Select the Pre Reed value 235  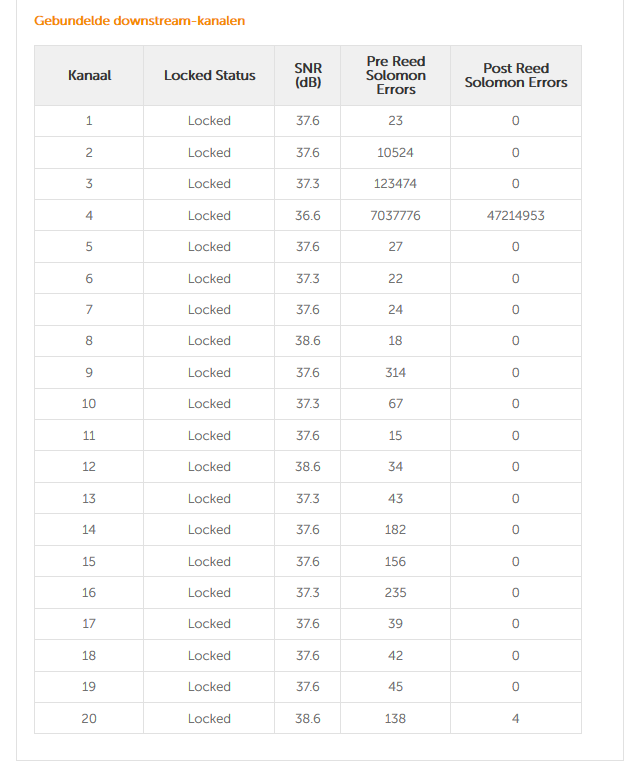pos(395,592)
